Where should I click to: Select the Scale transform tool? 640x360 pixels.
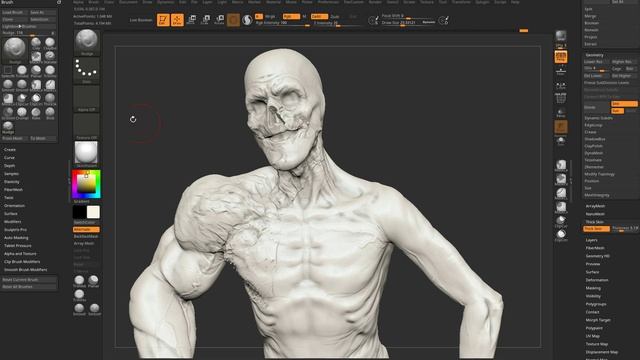click(205, 20)
